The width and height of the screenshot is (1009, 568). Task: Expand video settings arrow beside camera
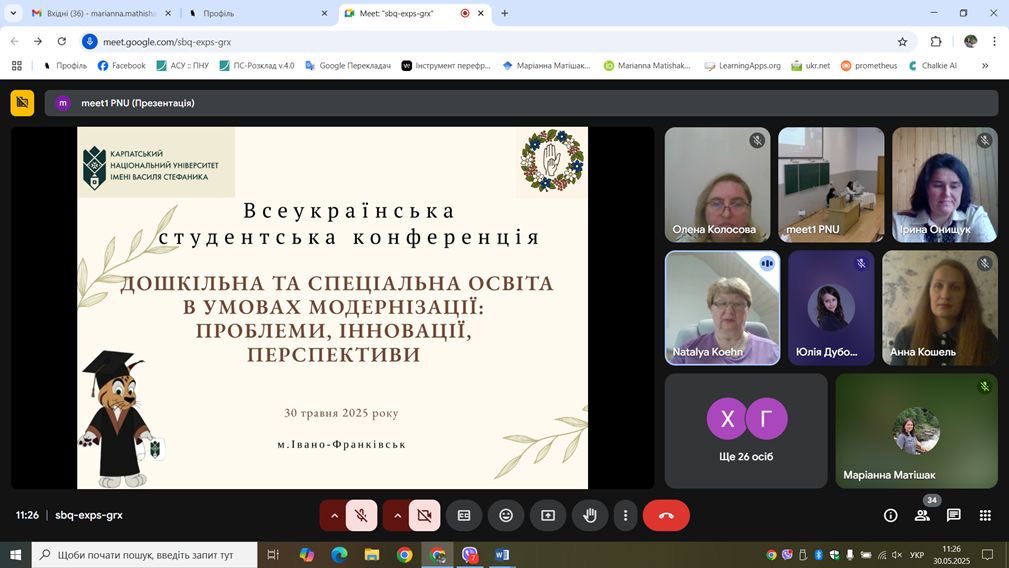pos(397,515)
